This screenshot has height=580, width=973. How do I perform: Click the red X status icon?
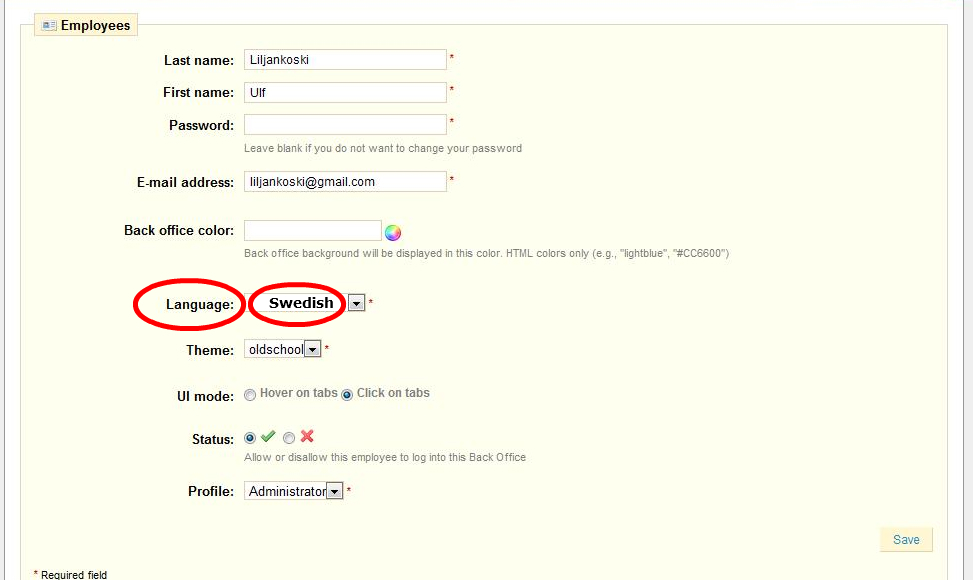[307, 436]
